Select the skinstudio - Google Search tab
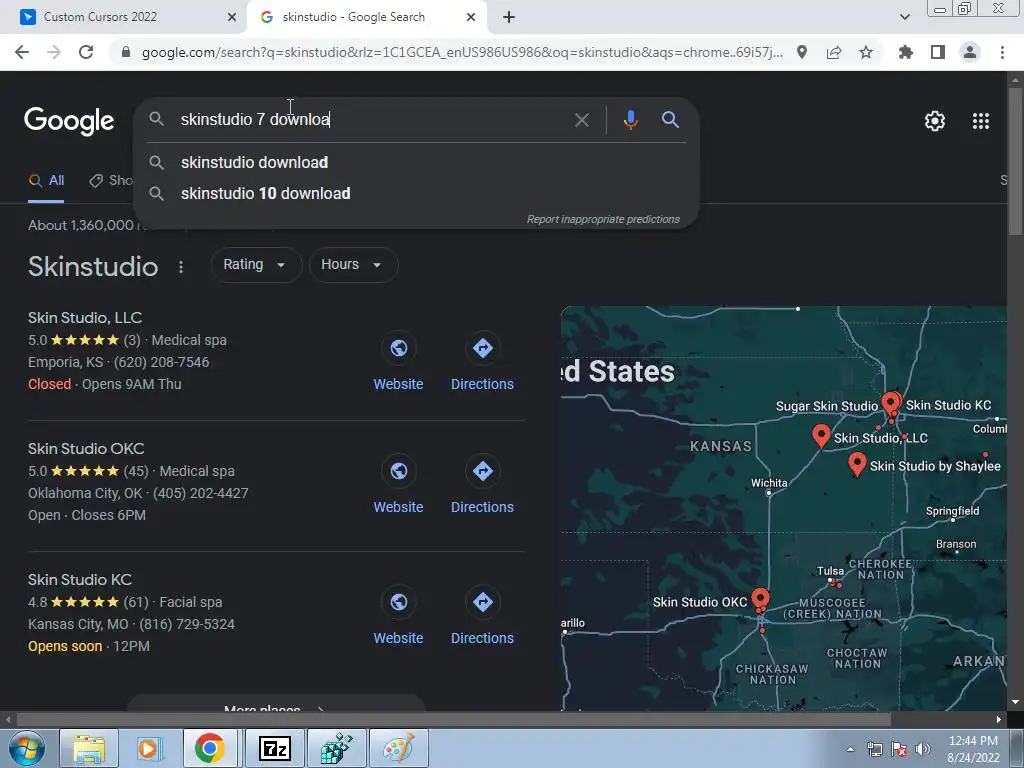The width and height of the screenshot is (1024, 768). (367, 17)
